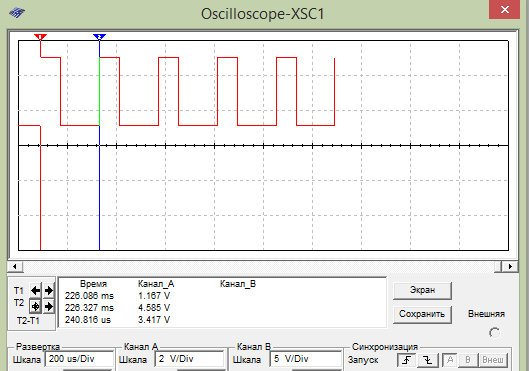Select T1 time value 226.086 ms
Viewport: 529px width, 371px height.
pos(89,296)
